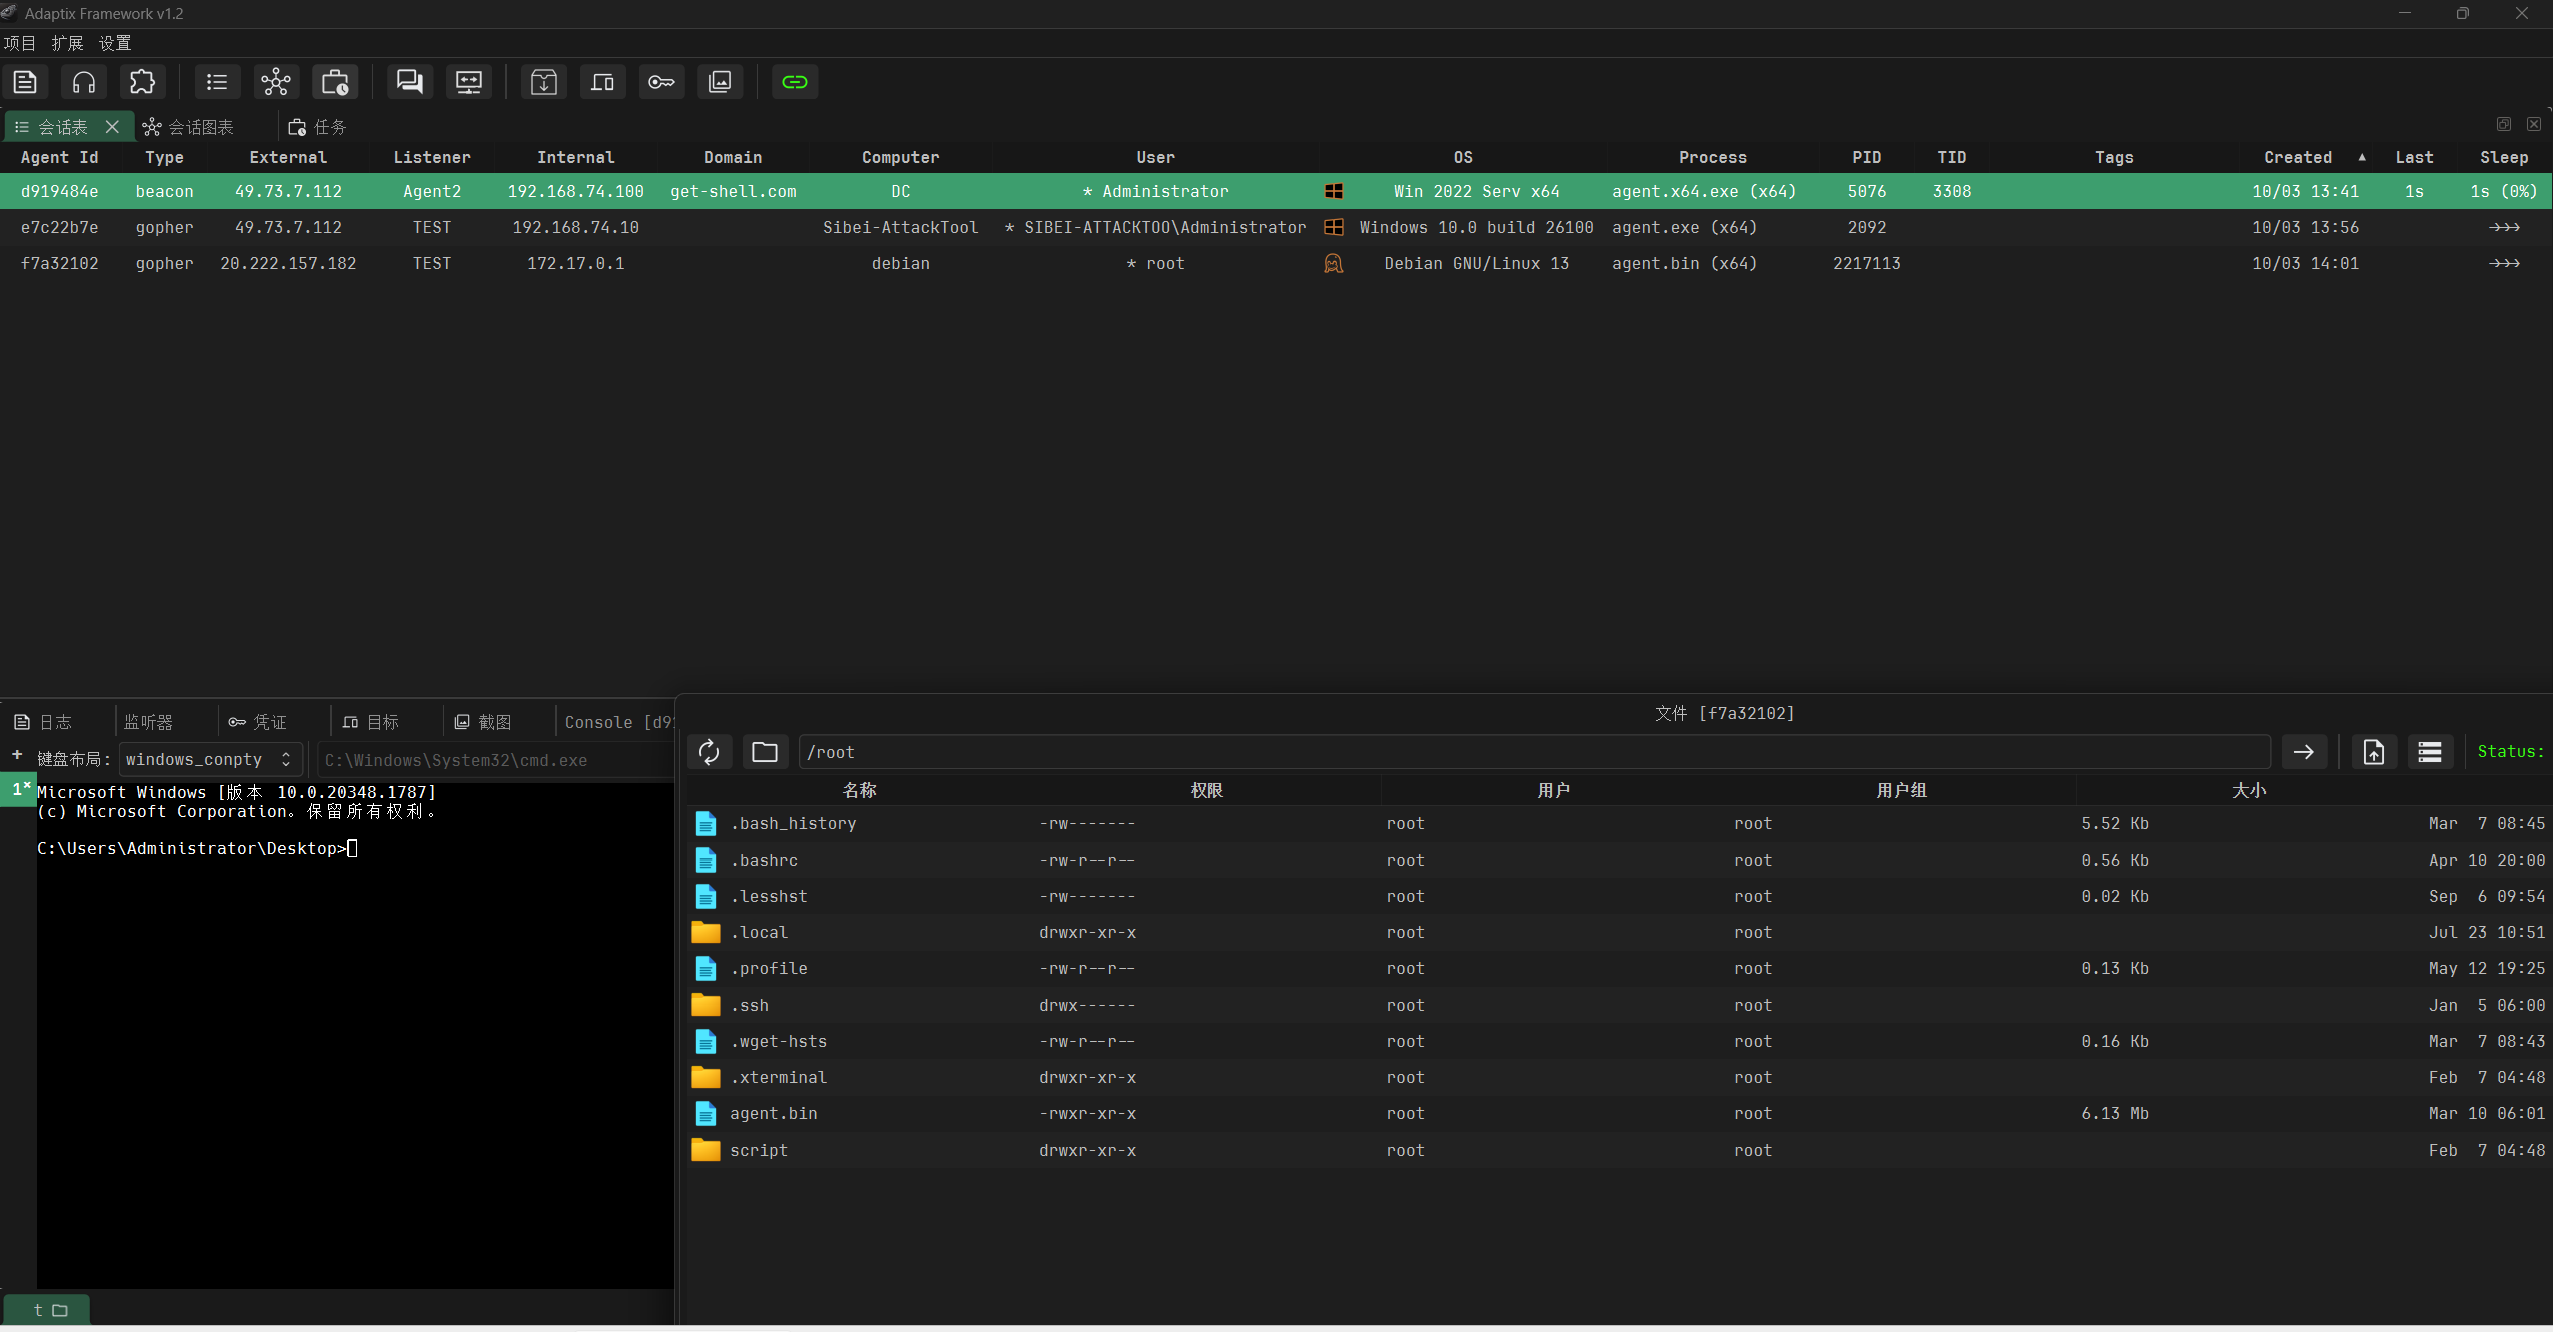The image size is (2553, 1332).
Task: Open the screenshots gallery toolbar icon
Action: point(720,82)
